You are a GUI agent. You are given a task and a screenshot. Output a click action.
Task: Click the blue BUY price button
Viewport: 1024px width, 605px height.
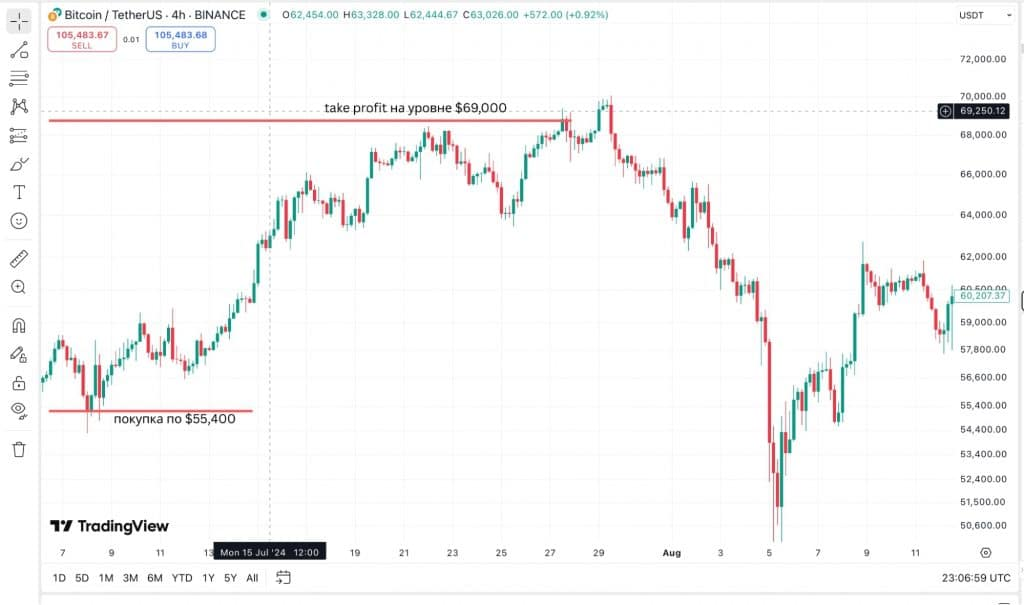pyautogui.click(x=180, y=40)
